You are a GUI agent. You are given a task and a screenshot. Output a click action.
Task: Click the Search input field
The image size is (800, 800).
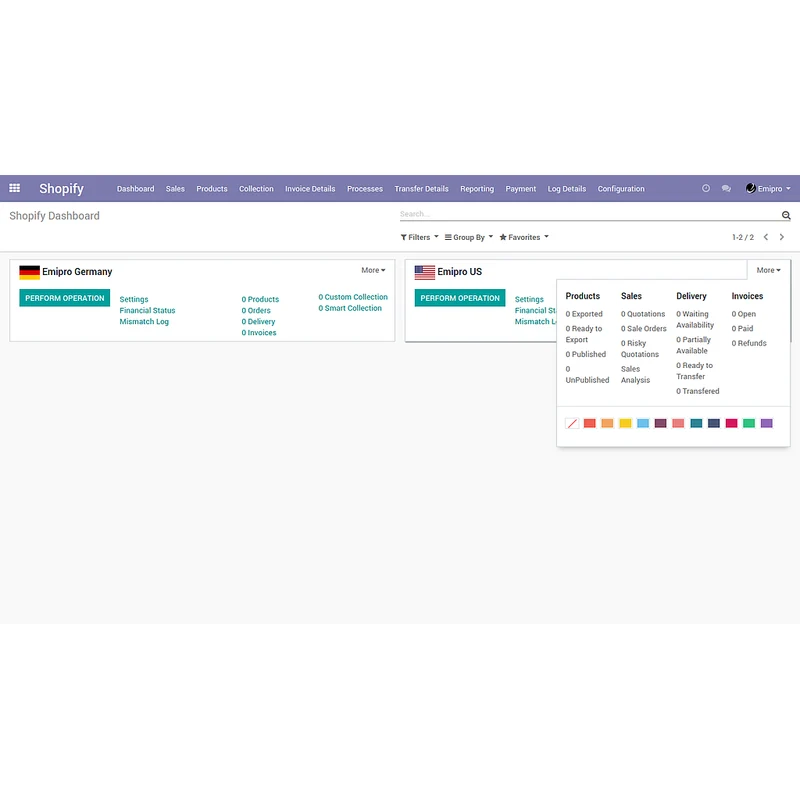tap(590, 214)
